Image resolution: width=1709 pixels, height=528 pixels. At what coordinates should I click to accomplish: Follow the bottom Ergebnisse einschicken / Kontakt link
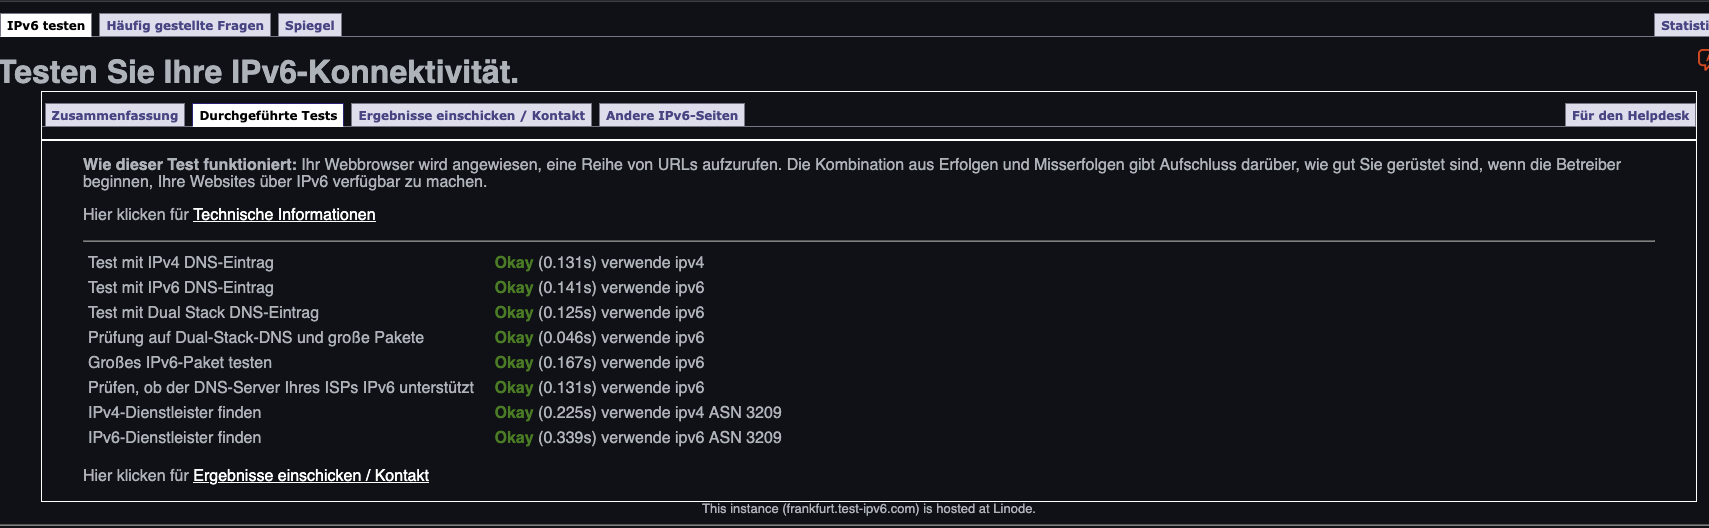click(x=311, y=475)
